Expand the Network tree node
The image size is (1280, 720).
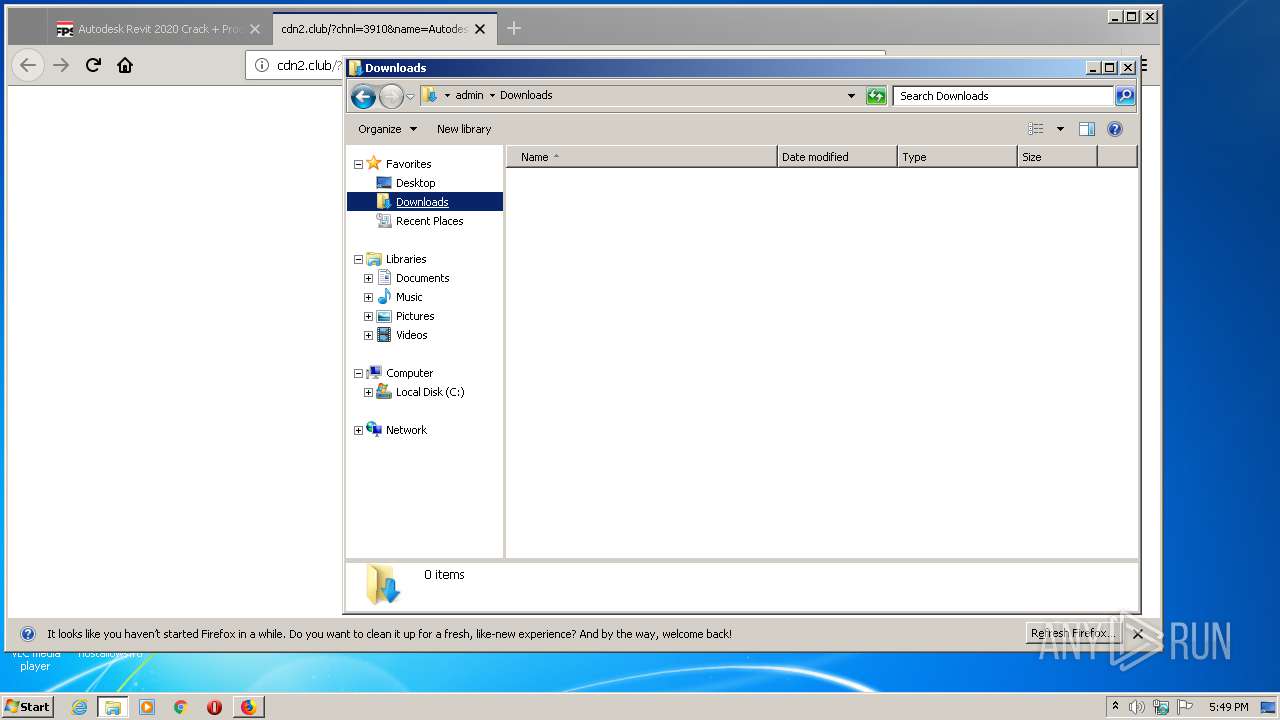[358, 430]
